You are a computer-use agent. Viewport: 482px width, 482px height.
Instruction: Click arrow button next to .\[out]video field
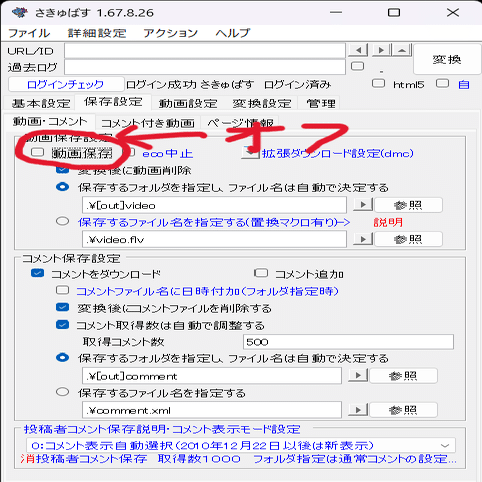(363, 205)
